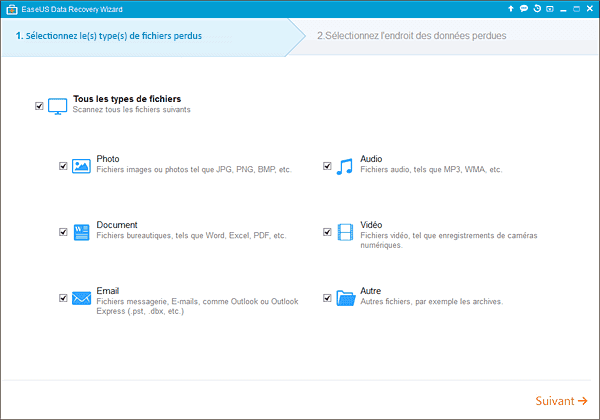Toggle the Document checkbox
The width and height of the screenshot is (600, 420).
click(63, 232)
